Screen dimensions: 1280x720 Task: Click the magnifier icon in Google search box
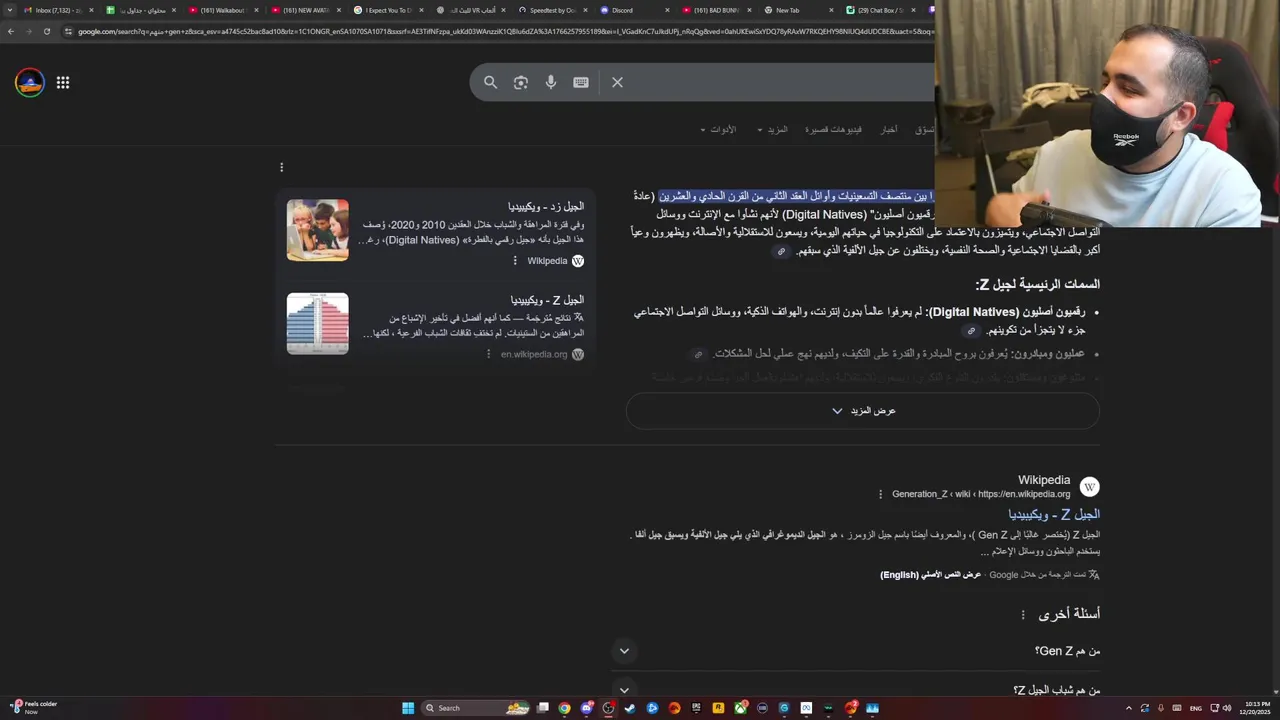[490, 82]
